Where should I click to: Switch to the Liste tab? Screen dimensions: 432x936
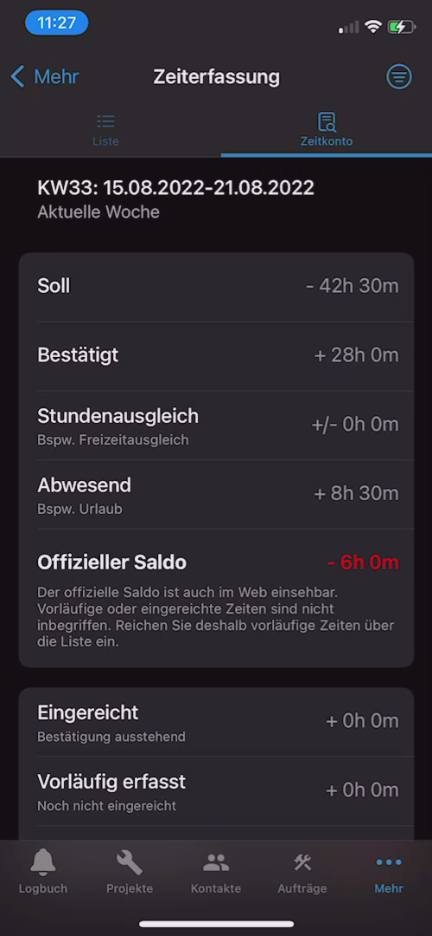pos(106,130)
